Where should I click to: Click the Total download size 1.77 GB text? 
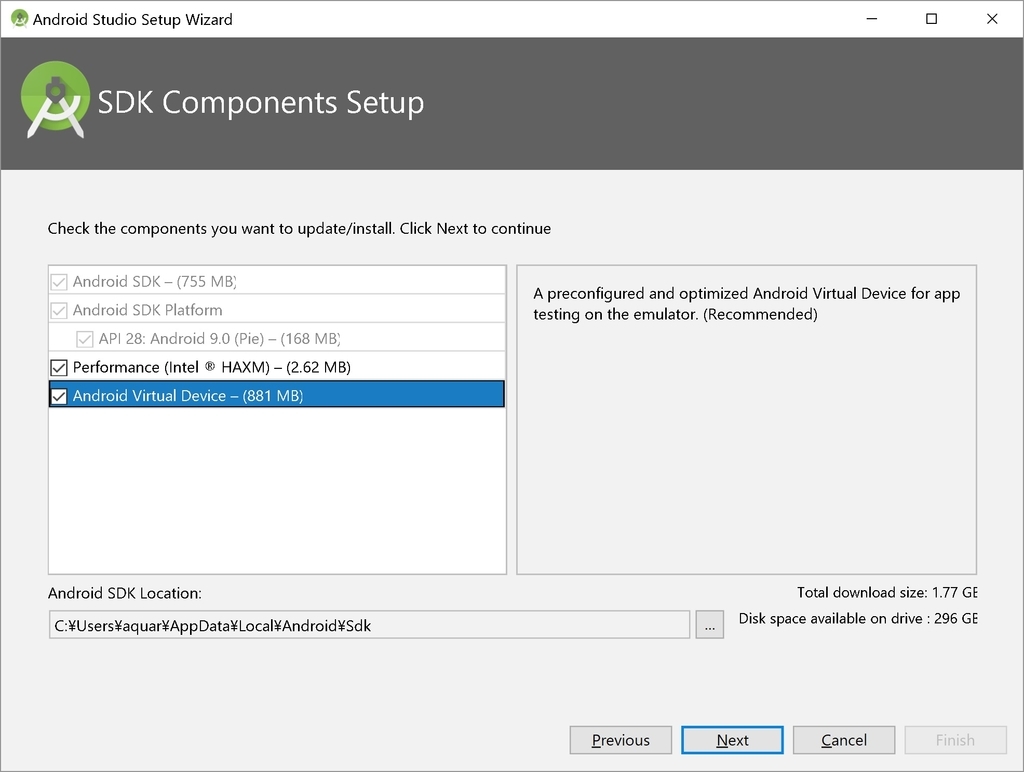(887, 592)
